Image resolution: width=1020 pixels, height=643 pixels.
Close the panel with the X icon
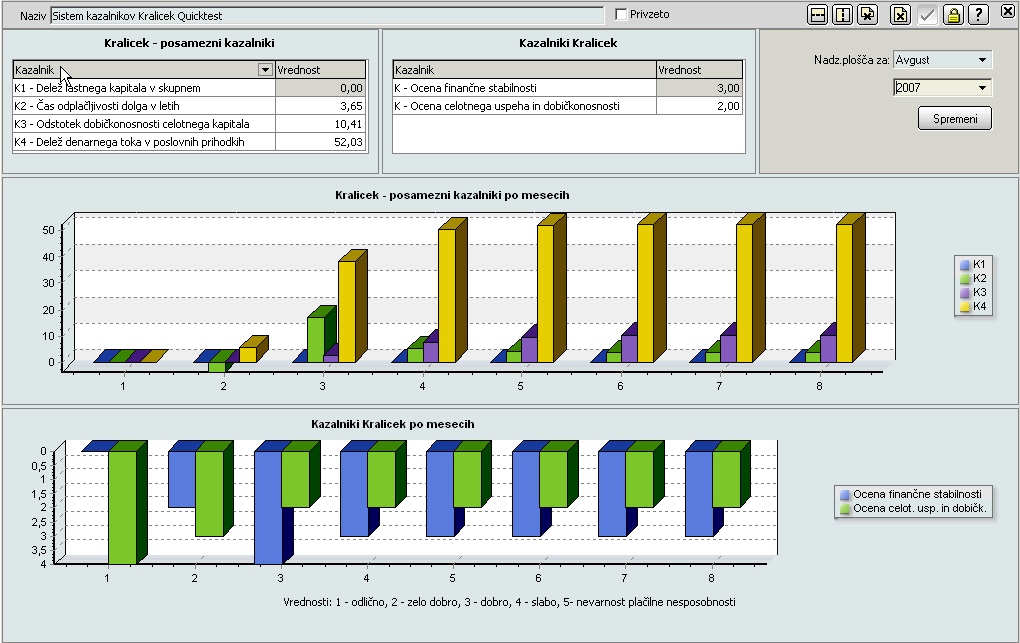click(x=1007, y=11)
